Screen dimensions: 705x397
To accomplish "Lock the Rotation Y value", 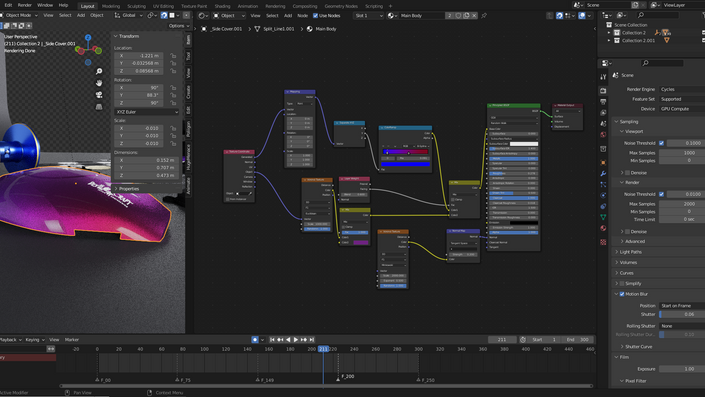I will [x=173, y=95].
